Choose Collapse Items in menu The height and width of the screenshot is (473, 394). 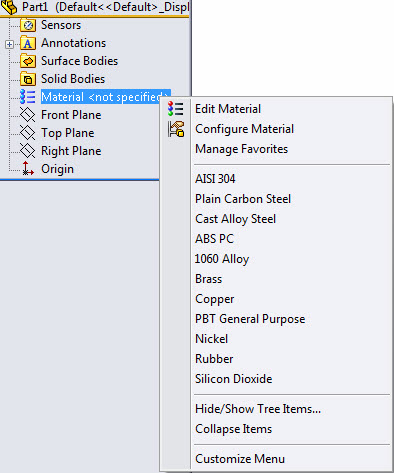click(x=233, y=429)
